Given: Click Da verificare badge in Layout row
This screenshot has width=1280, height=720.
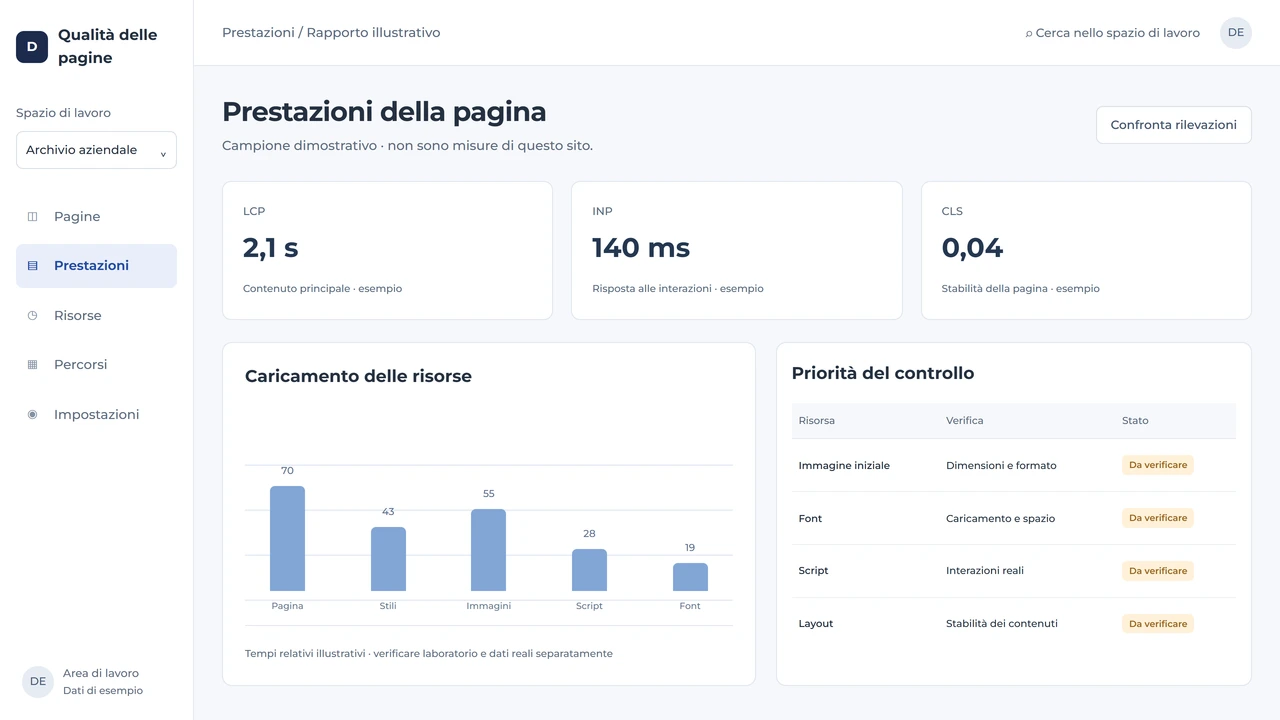Looking at the screenshot, I should 1158,624.
